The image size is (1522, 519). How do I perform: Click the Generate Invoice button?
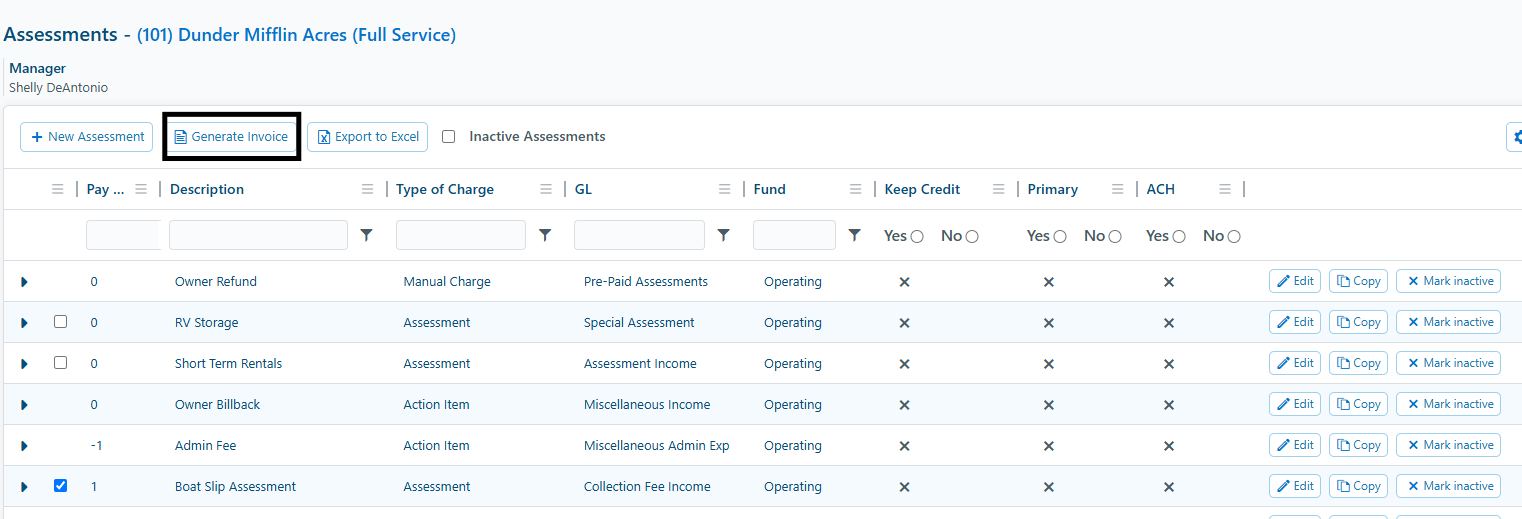click(231, 137)
